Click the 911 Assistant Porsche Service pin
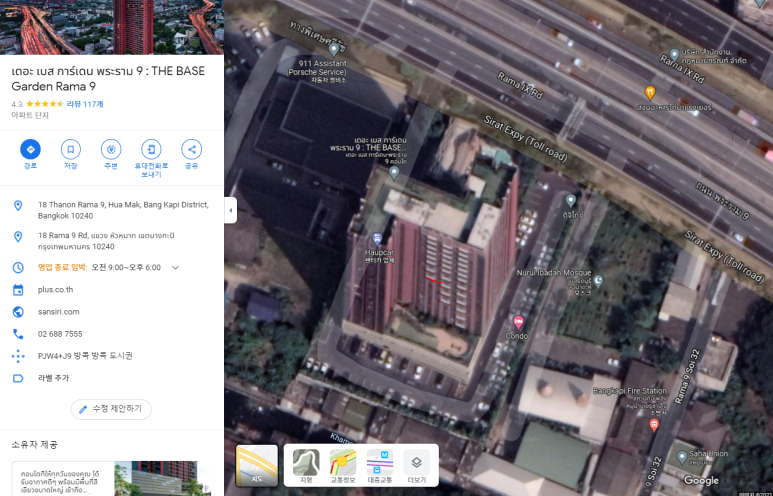 pos(334,49)
